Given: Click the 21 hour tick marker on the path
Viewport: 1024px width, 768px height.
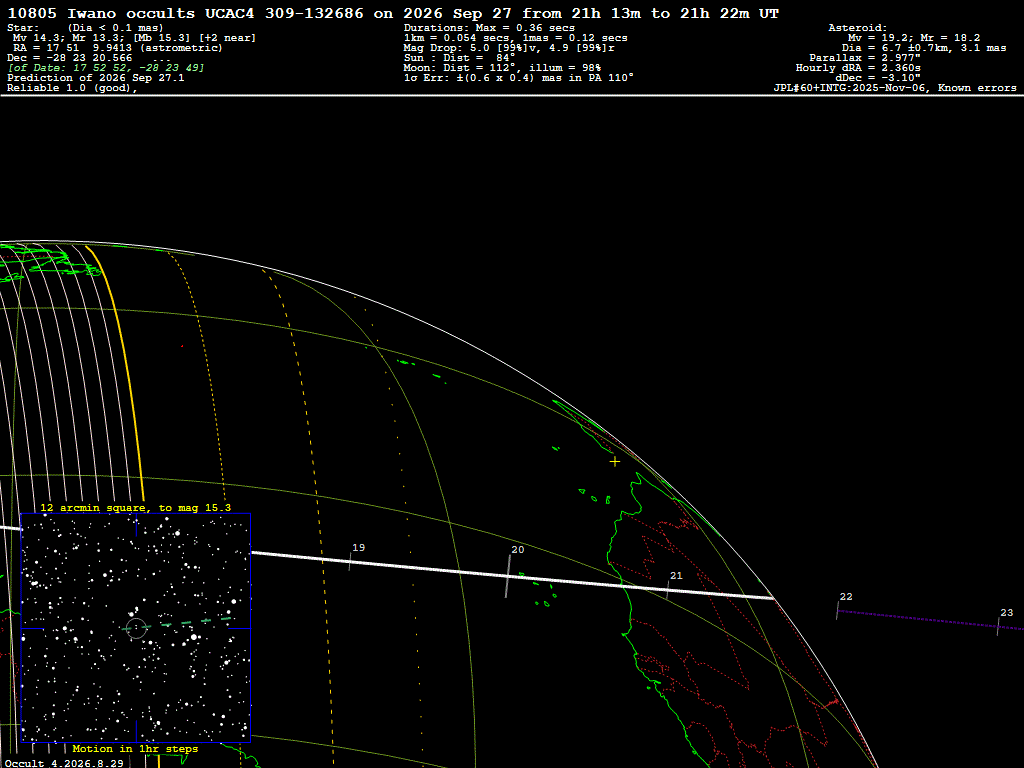Looking at the screenshot, I should 667,589.
